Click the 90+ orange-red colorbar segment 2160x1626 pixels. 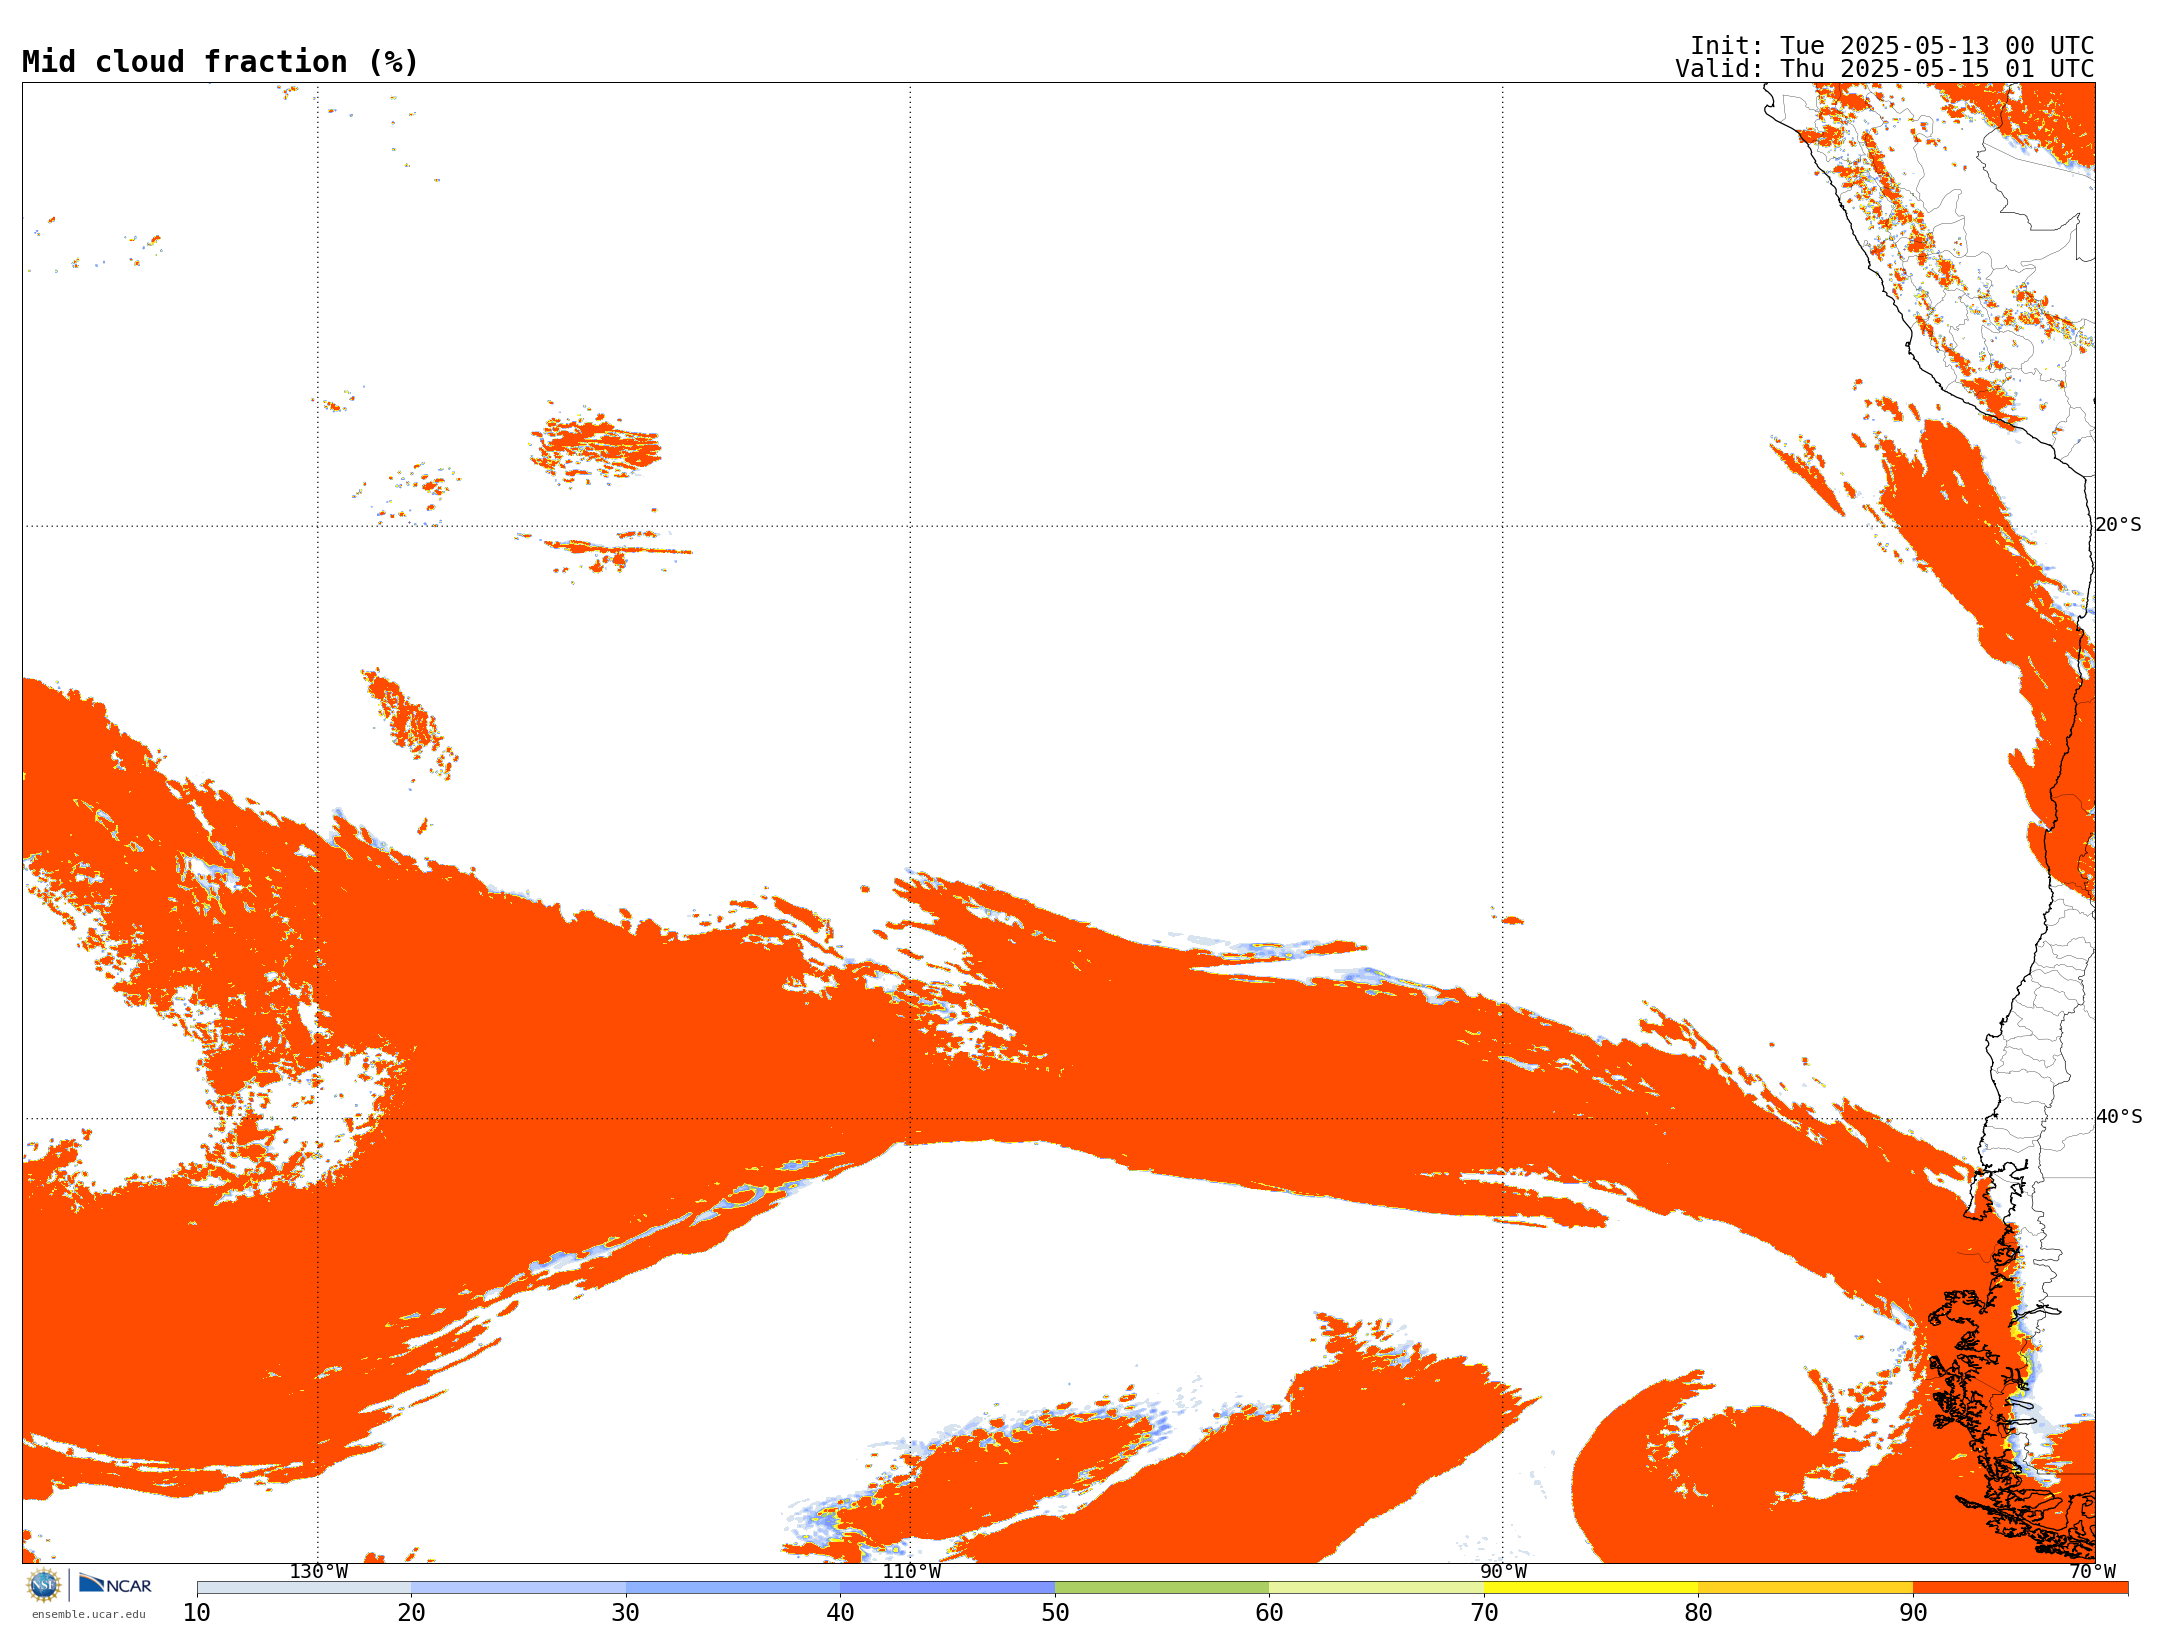pyautogui.click(x=2020, y=1588)
